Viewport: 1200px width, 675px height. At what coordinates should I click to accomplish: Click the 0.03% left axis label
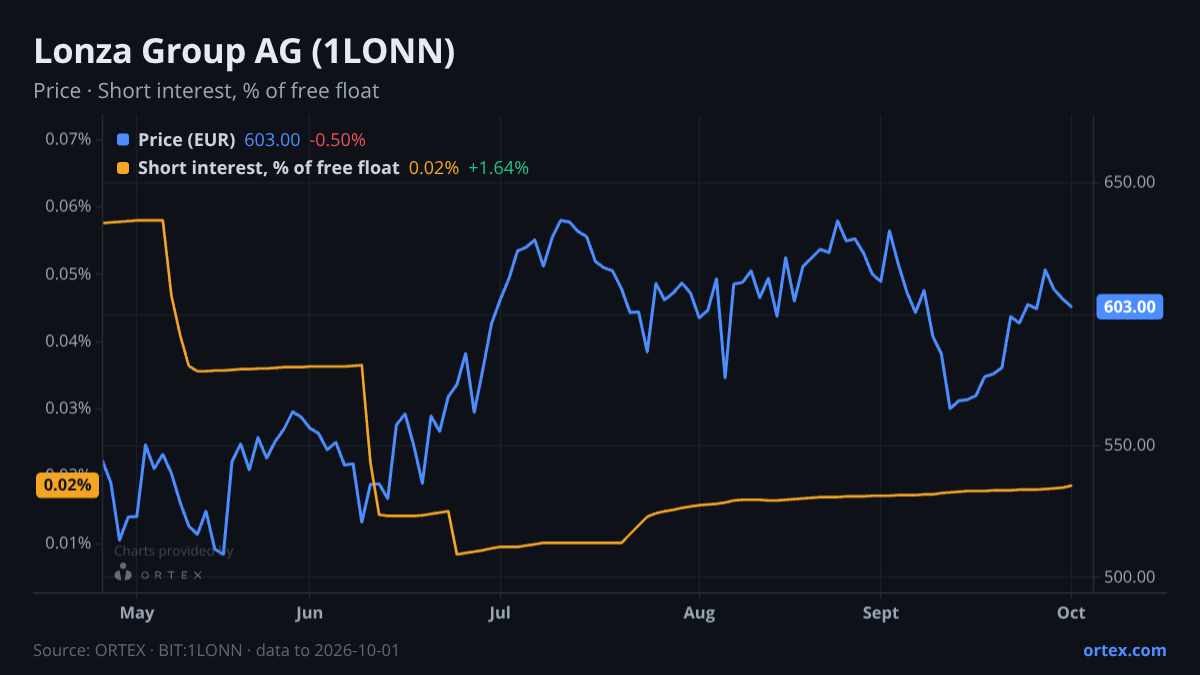[x=68, y=408]
